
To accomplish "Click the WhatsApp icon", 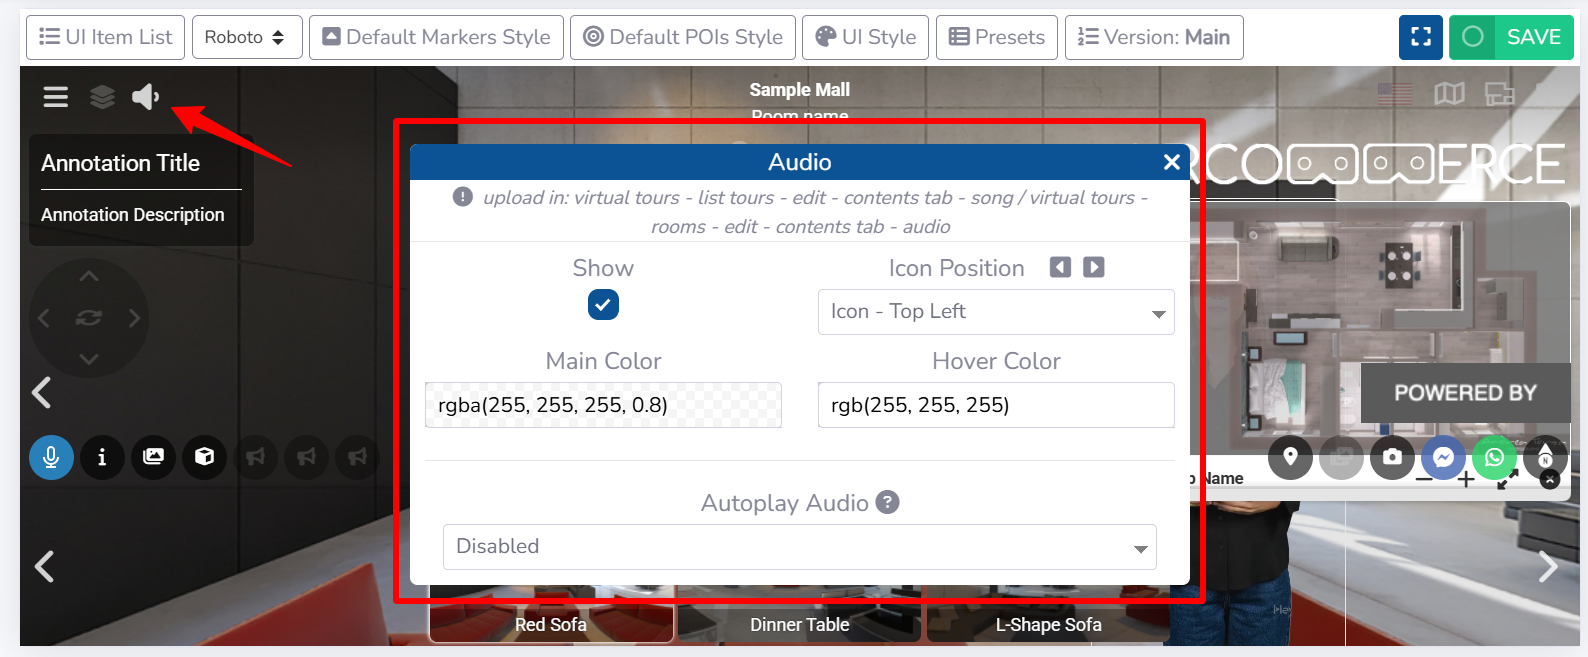I will coord(1494,458).
